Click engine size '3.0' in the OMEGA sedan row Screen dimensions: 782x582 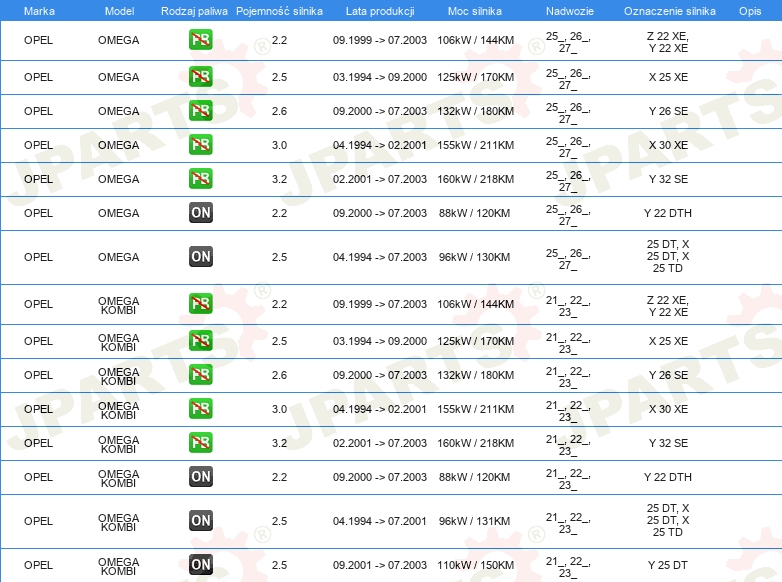(x=279, y=145)
